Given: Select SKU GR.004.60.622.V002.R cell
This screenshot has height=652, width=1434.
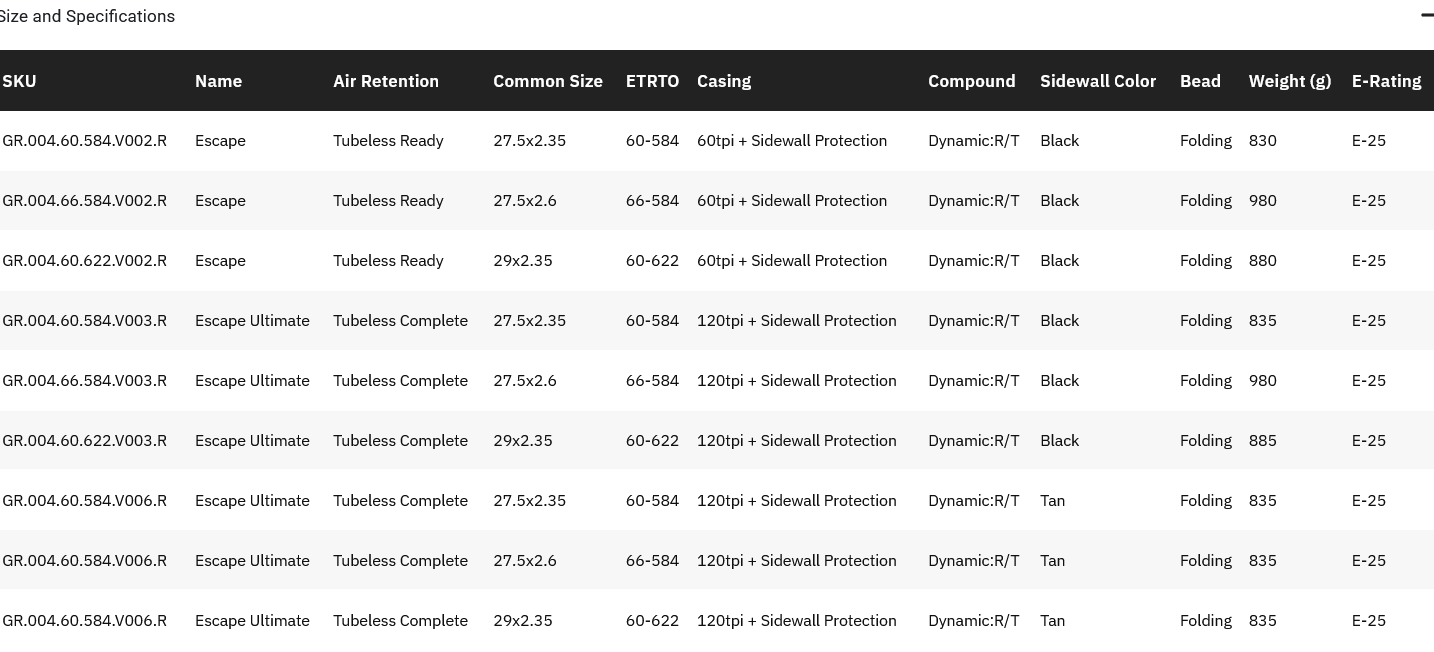Looking at the screenshot, I should click(x=85, y=261).
